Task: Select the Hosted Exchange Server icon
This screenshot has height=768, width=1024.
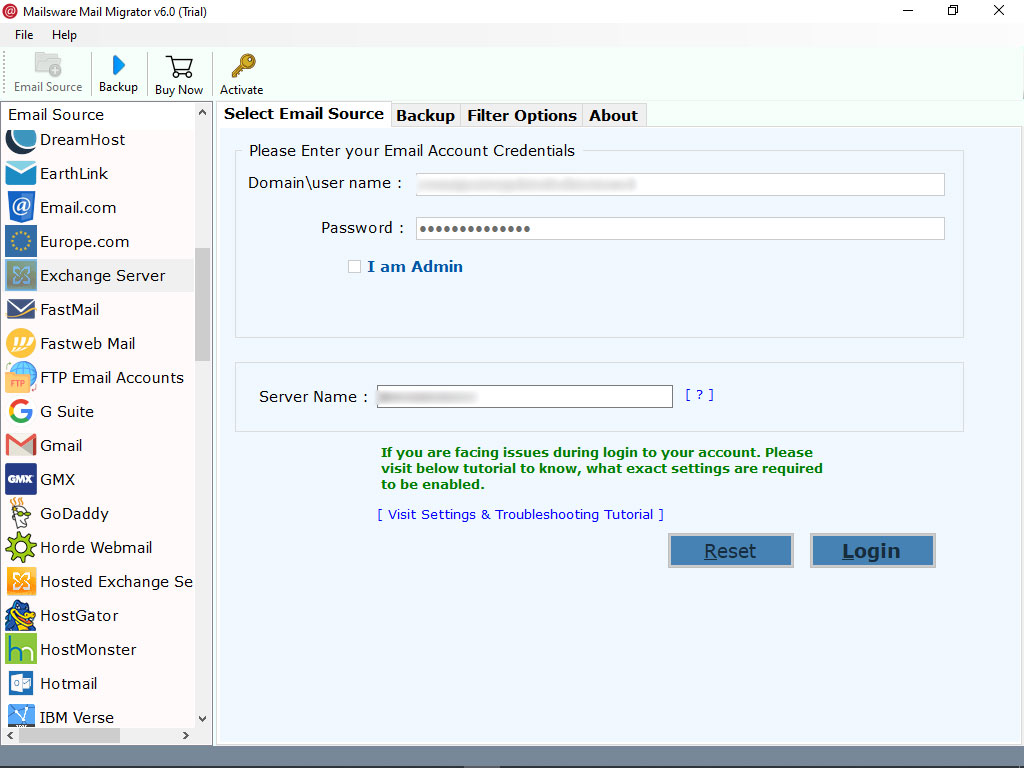Action: (x=21, y=581)
